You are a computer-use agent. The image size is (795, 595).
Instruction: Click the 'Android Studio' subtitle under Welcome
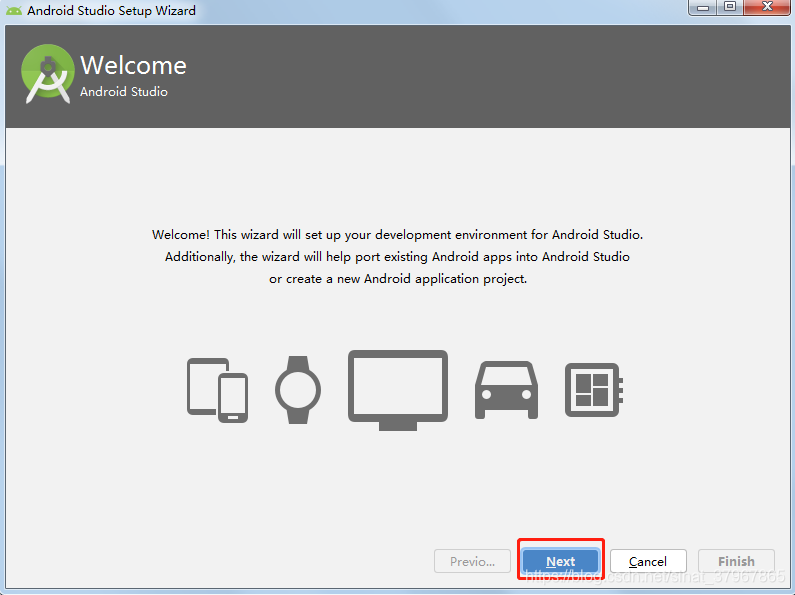coord(124,92)
